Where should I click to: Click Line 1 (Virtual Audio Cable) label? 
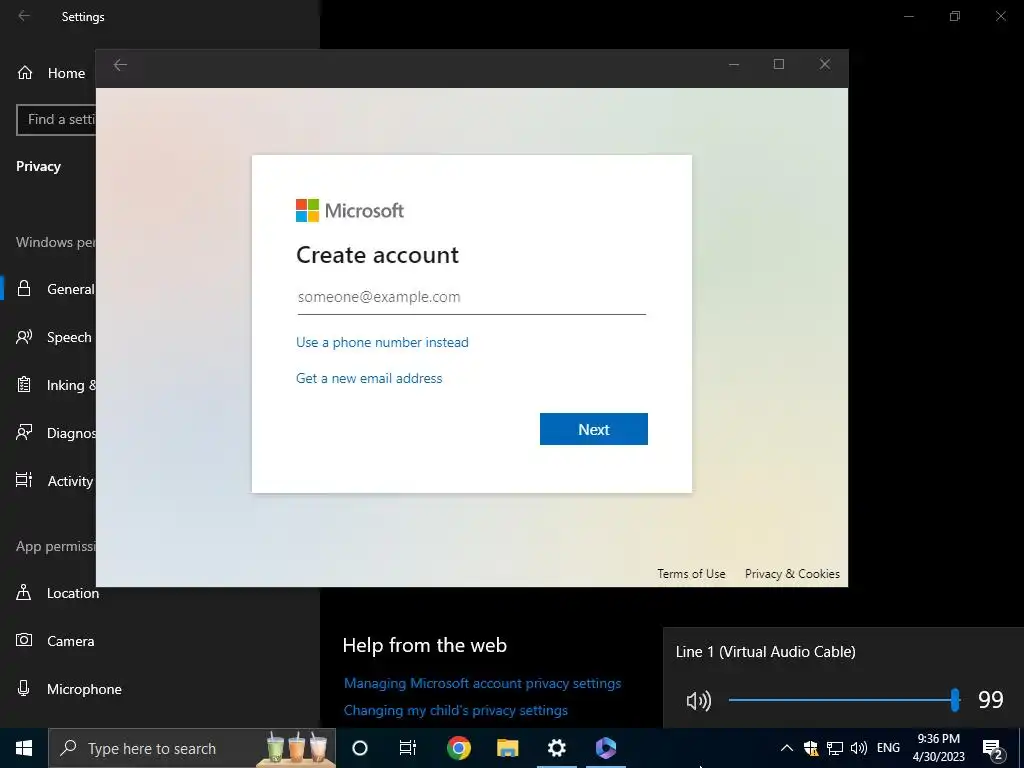click(x=765, y=652)
